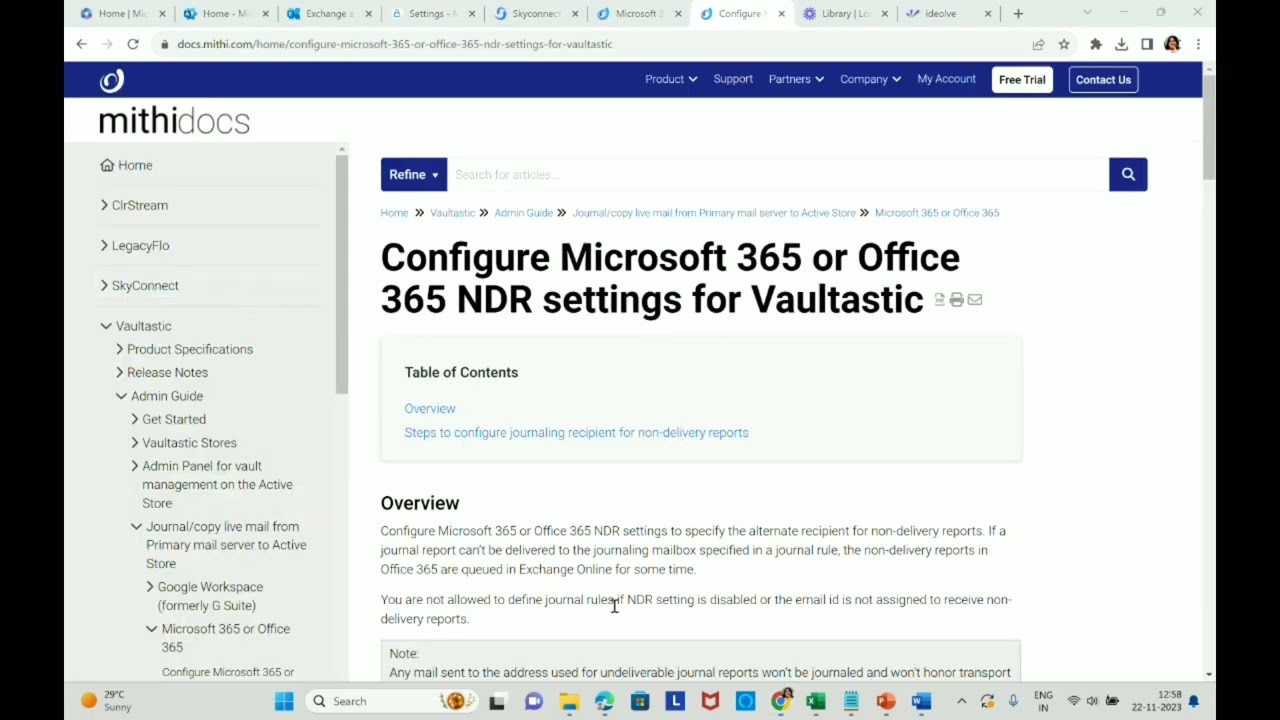This screenshot has width=1280, height=720.
Task: Switch to the Skyconnect browser tab
Action: 536,14
